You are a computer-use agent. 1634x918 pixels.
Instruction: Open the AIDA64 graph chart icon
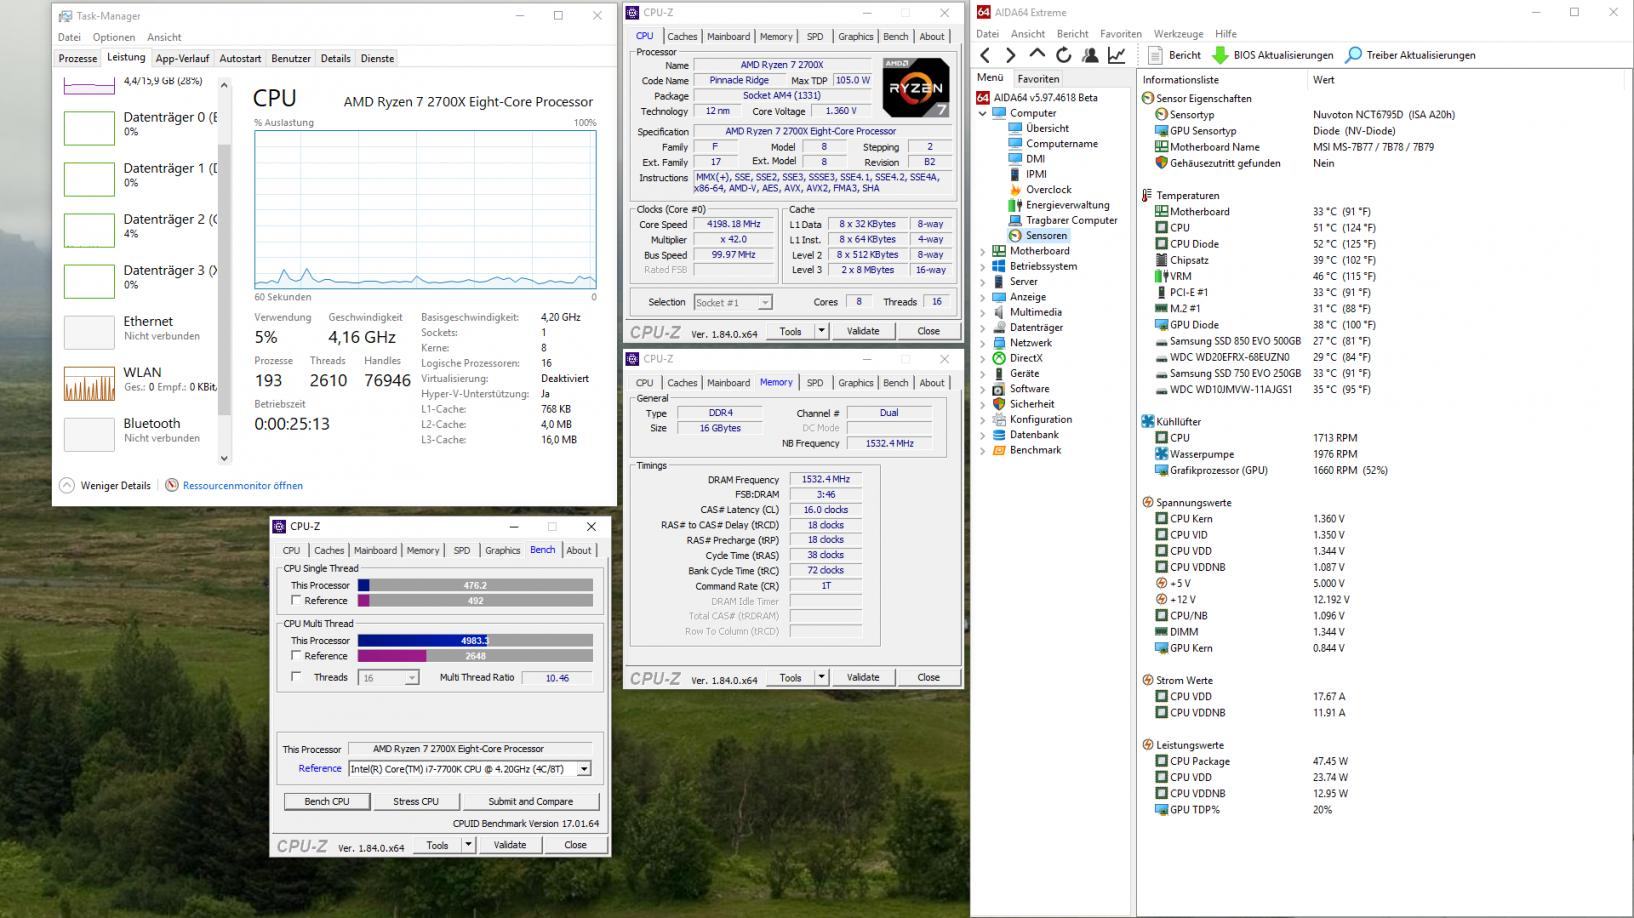coord(1116,55)
